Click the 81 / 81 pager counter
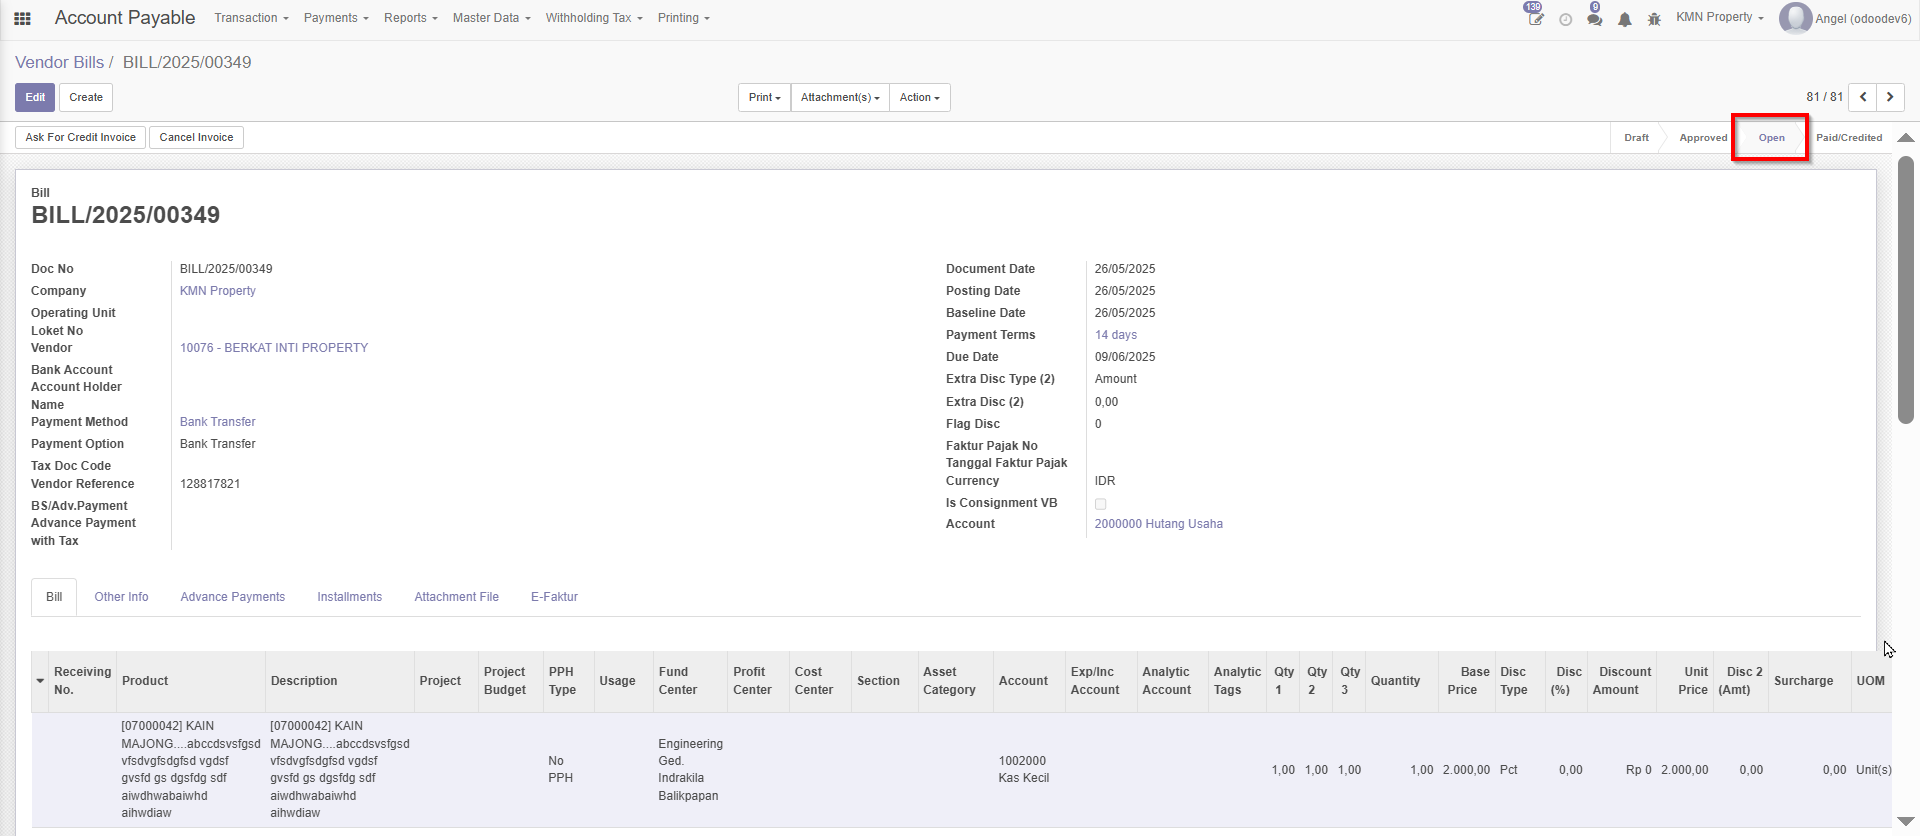 click(x=1824, y=97)
